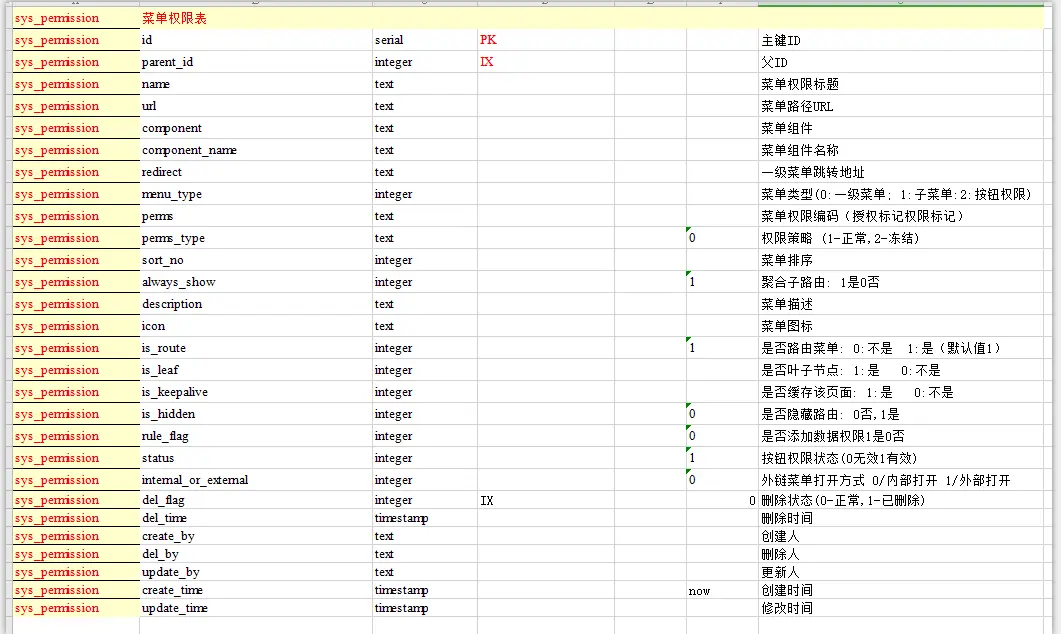The height and width of the screenshot is (634, 1061).
Task: Click the 'del_flag' field cell
Action: pyautogui.click(x=256, y=500)
